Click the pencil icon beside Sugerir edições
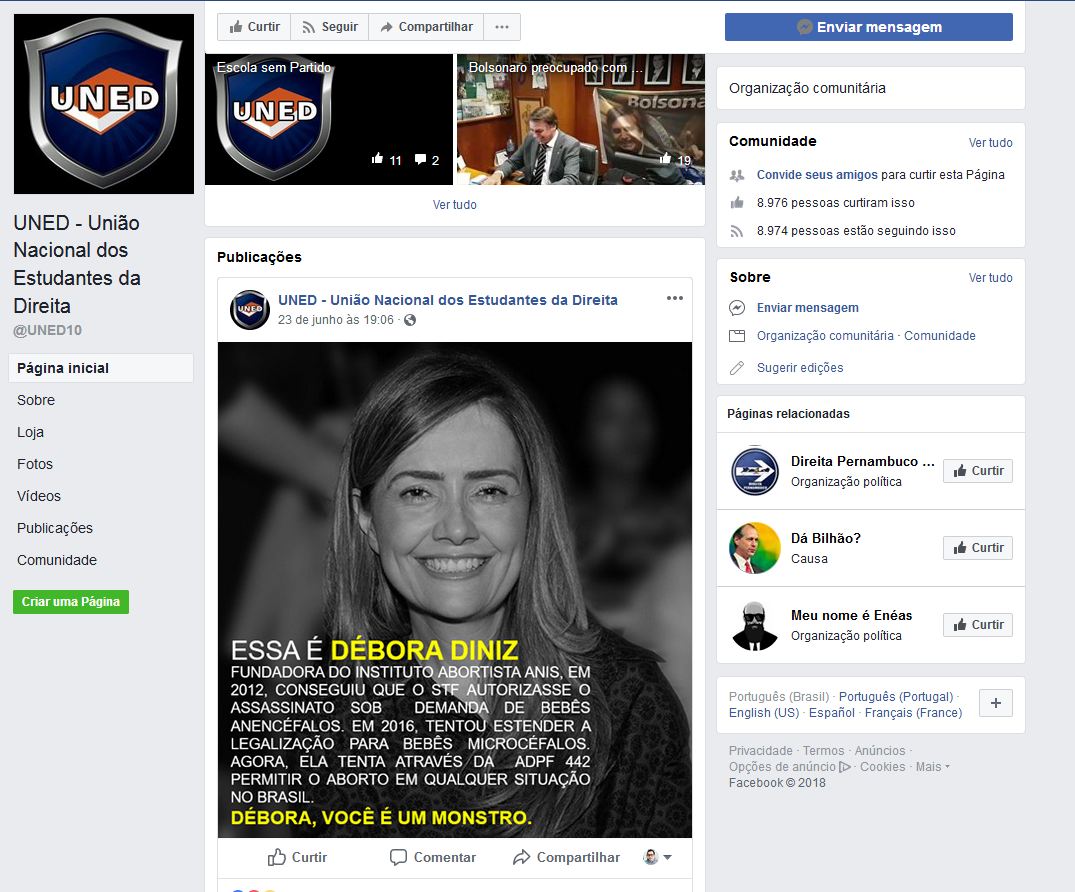 coord(735,366)
